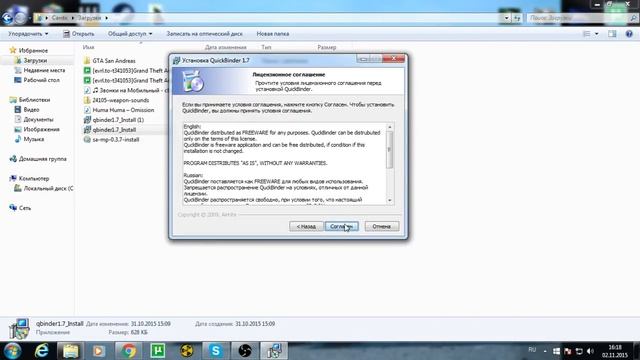Click the Explorer back navigation arrow

pyautogui.click(x=7, y=18)
